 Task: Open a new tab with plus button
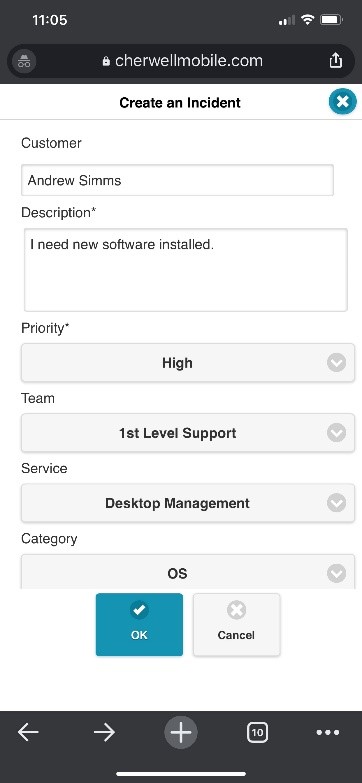(181, 733)
